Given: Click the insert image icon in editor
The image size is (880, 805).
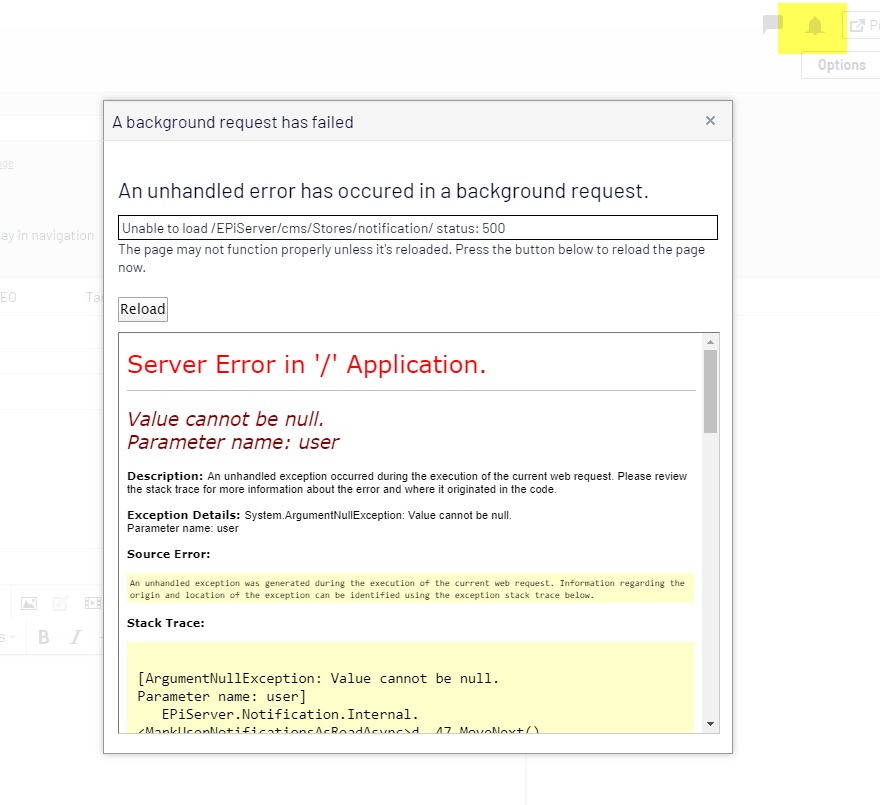Looking at the screenshot, I should point(29,603).
